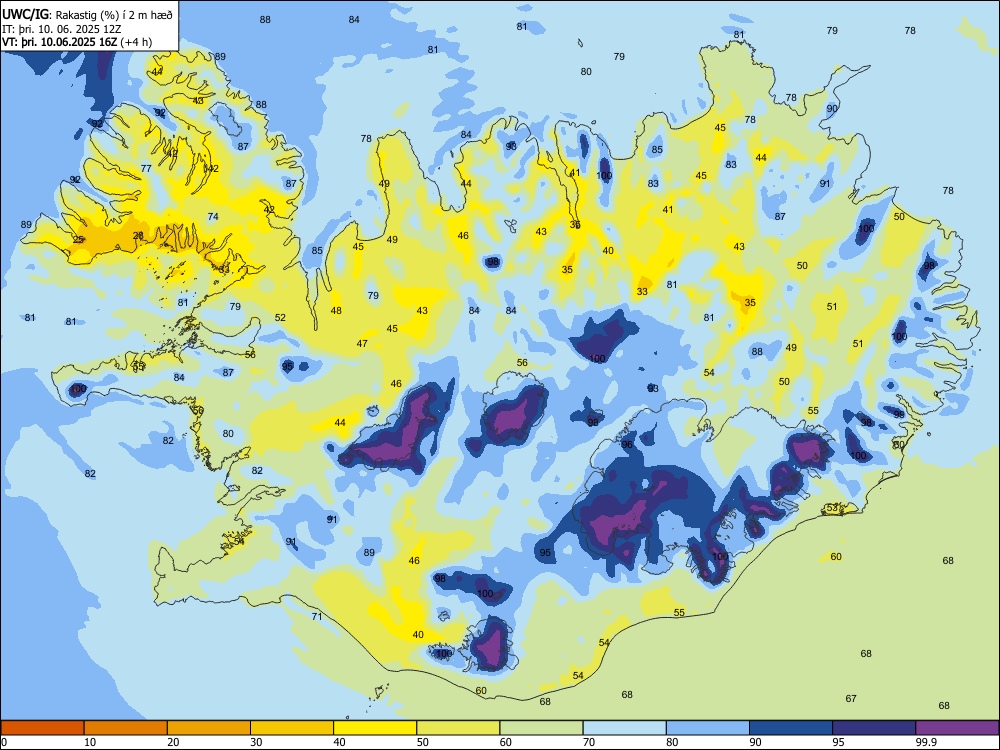The image size is (1000, 750).
Task: Click the humidity value '25' on the map
Action: 78,240
